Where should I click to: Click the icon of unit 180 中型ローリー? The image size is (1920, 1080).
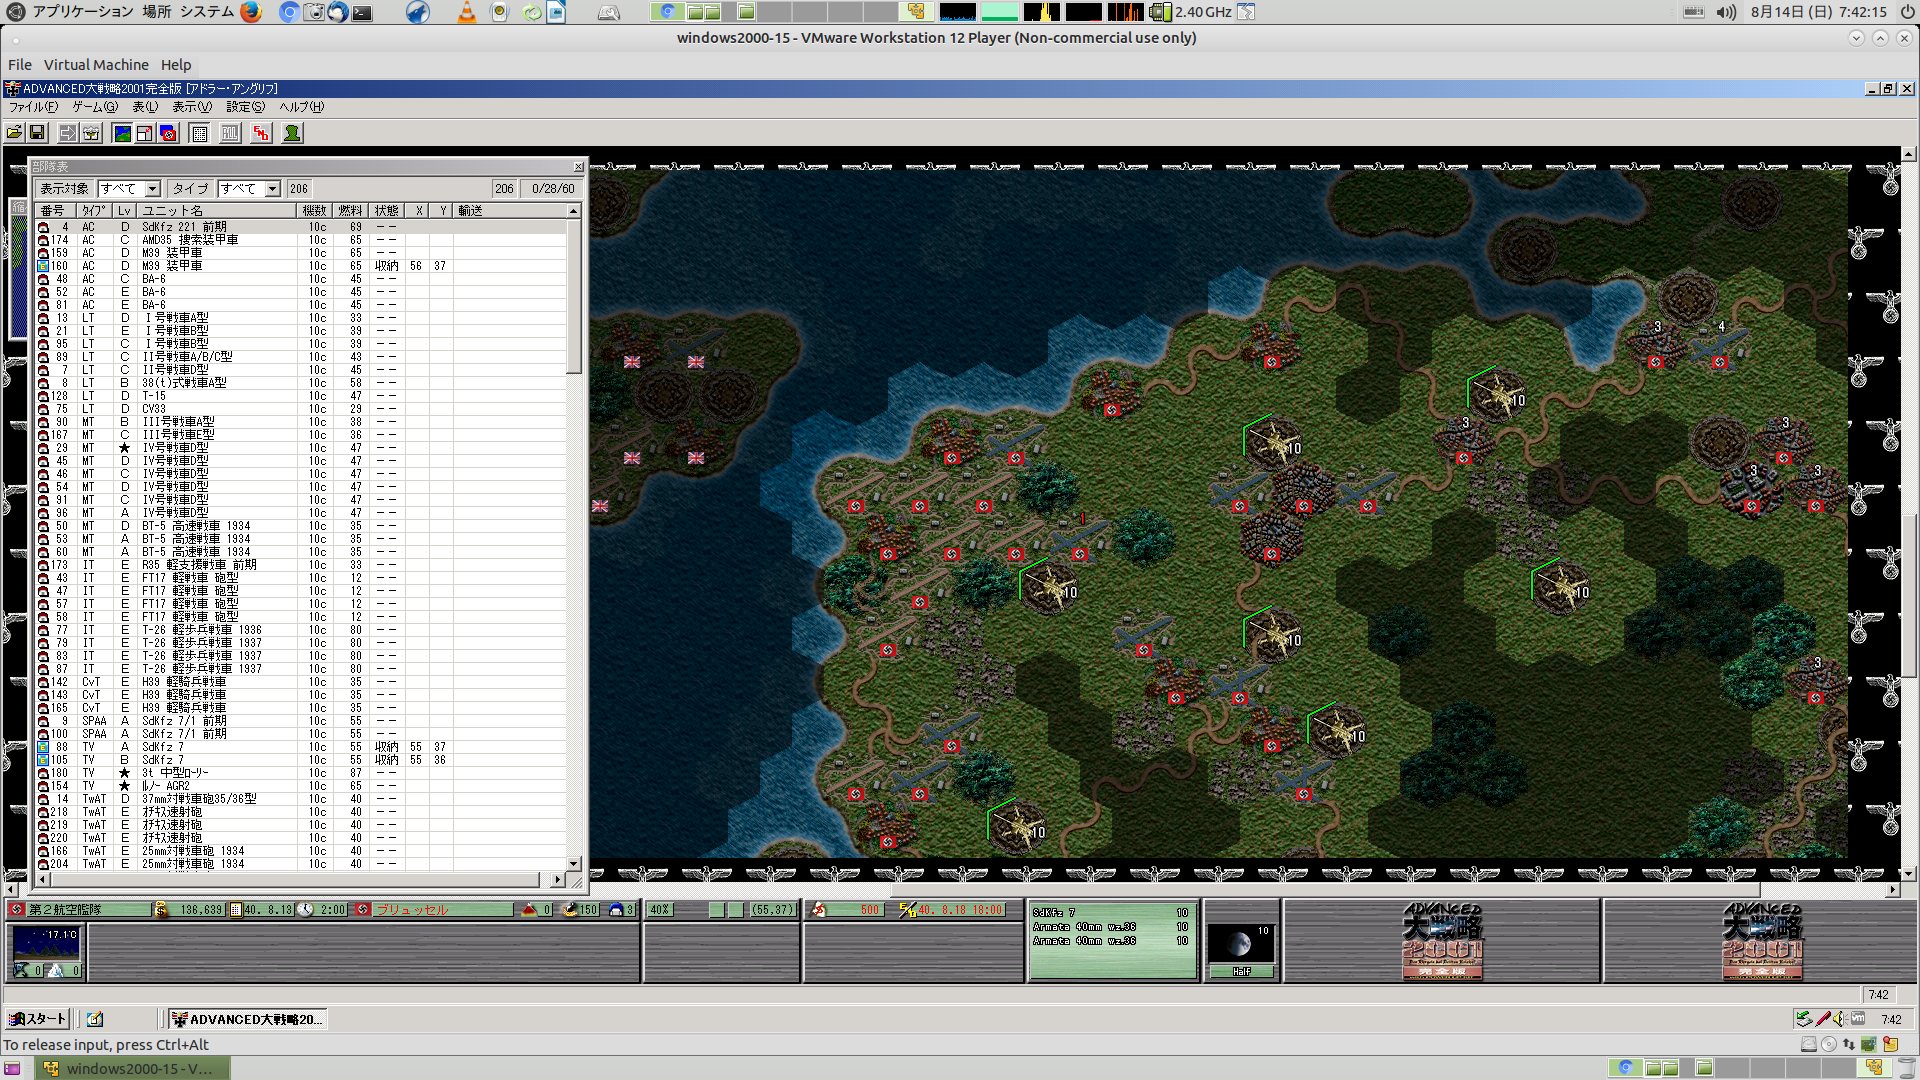pos(43,773)
